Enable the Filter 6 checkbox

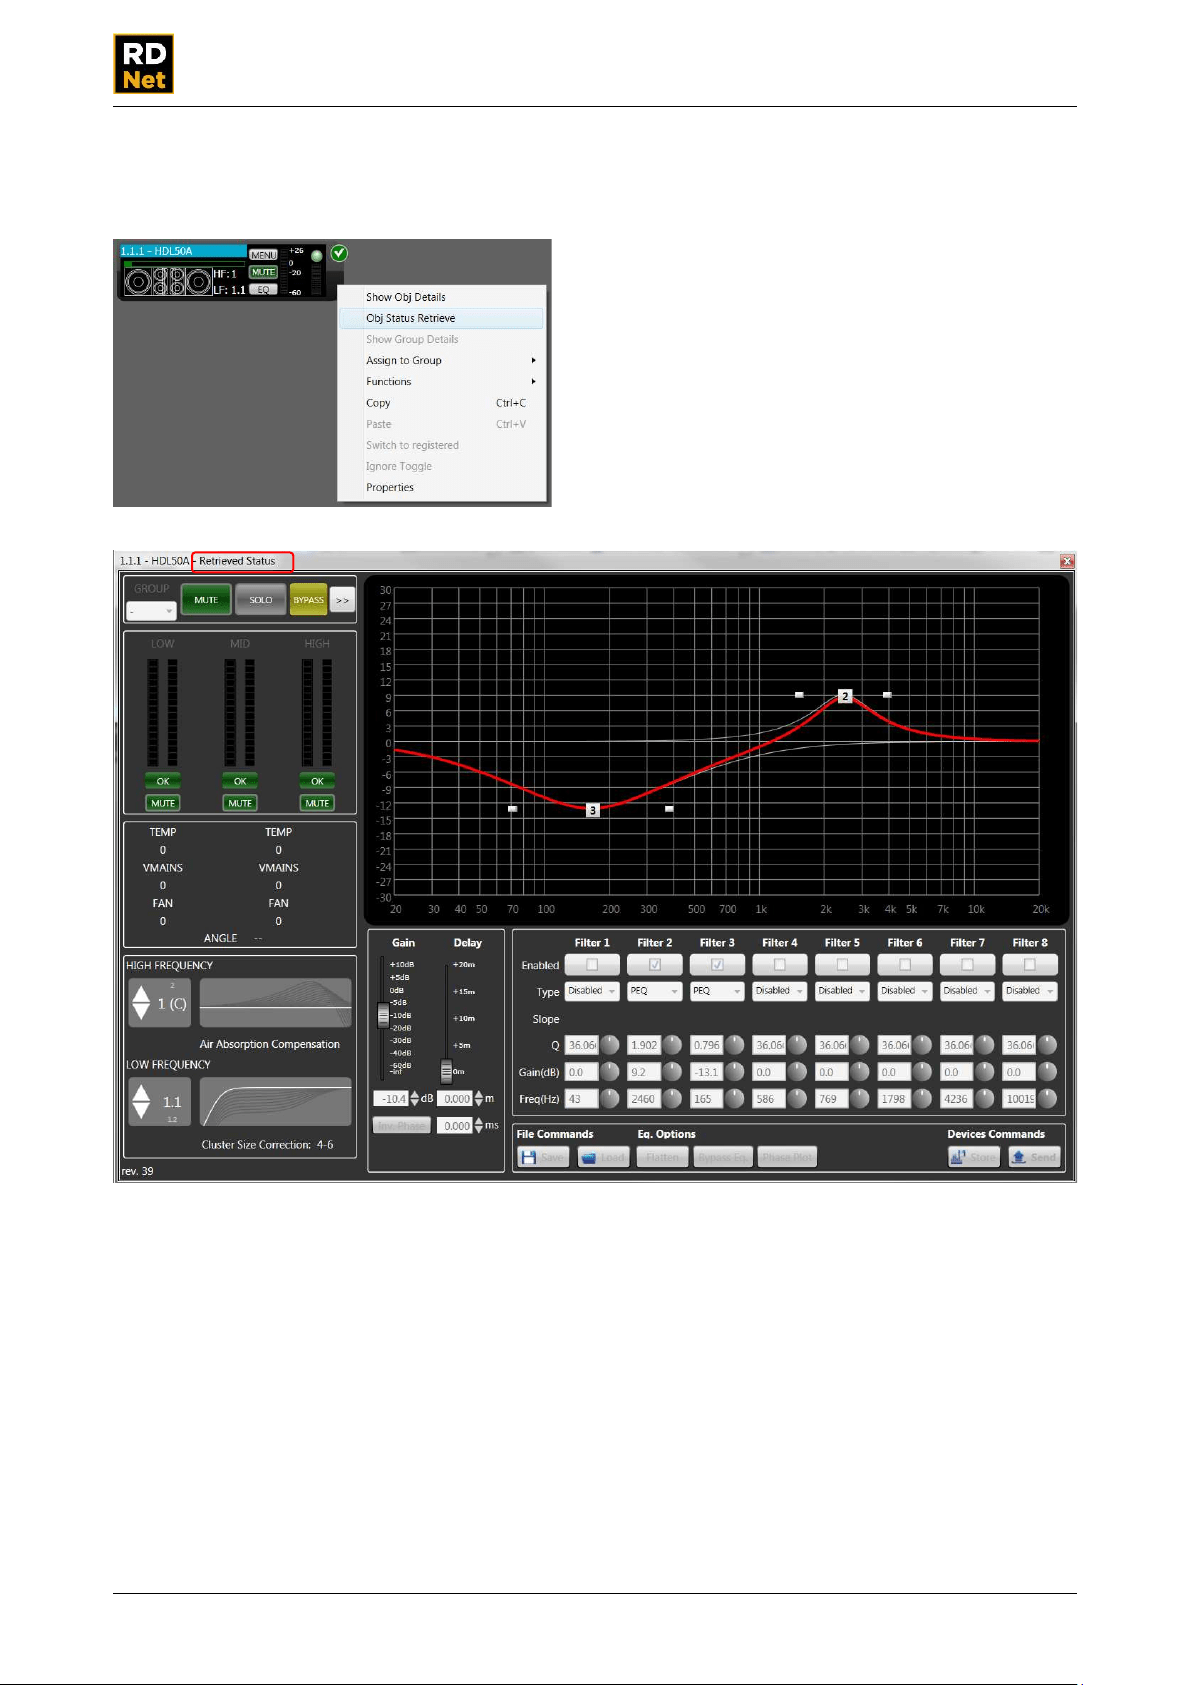(x=905, y=965)
